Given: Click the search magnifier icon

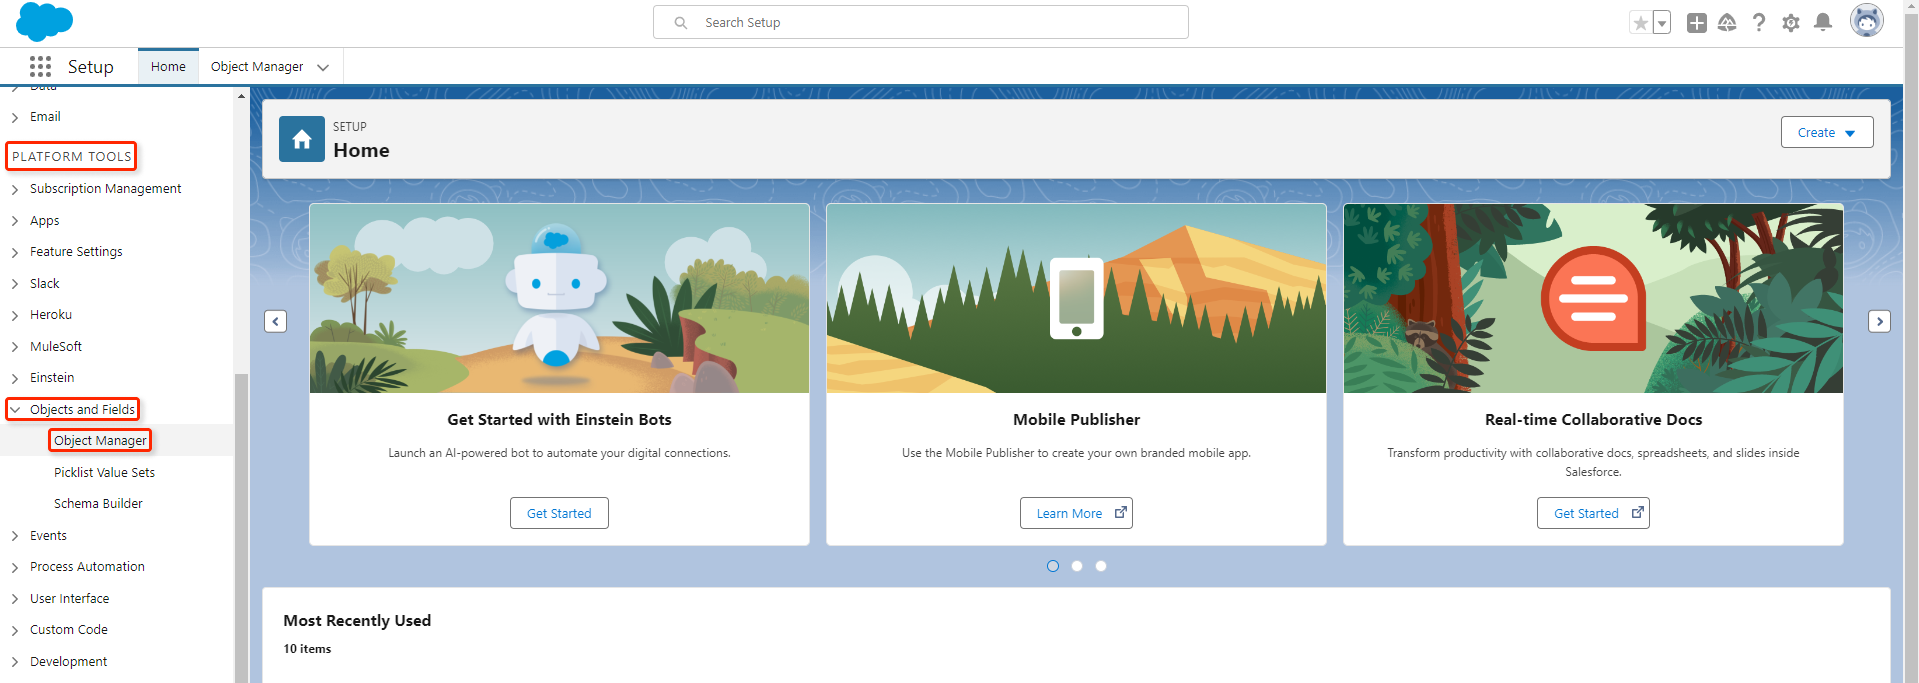Looking at the screenshot, I should [681, 22].
